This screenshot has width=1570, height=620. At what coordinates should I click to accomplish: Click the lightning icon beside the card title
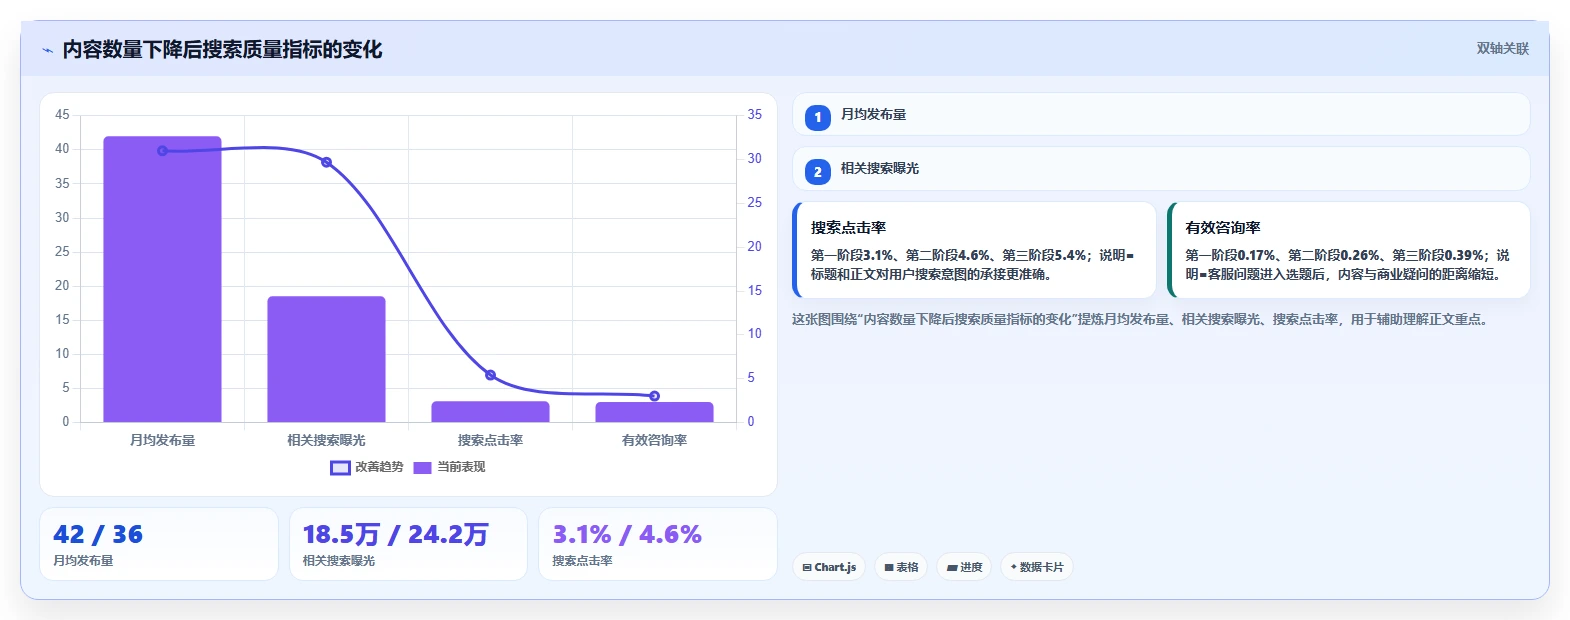point(47,50)
